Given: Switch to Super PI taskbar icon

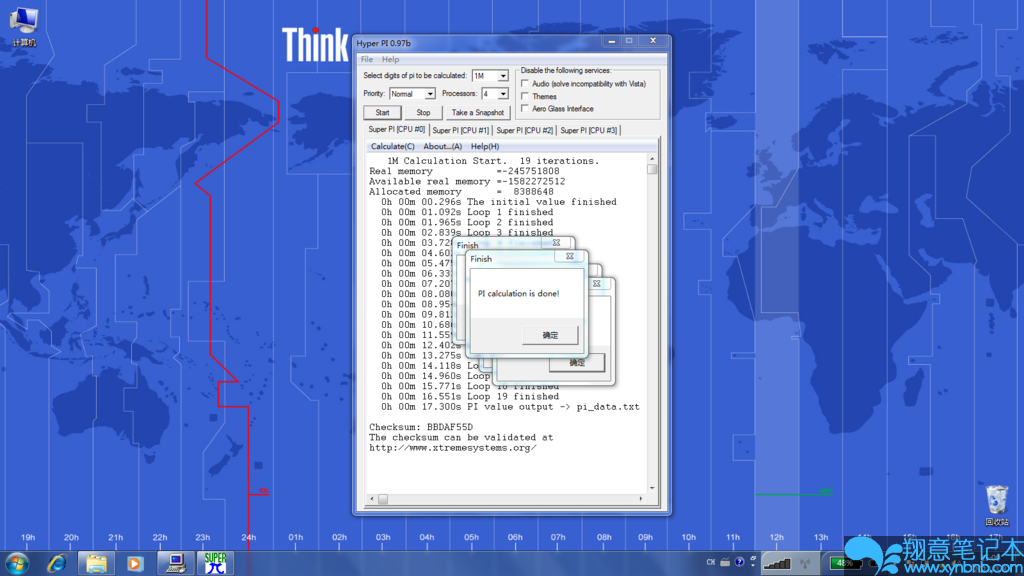Looking at the screenshot, I should [x=215, y=563].
